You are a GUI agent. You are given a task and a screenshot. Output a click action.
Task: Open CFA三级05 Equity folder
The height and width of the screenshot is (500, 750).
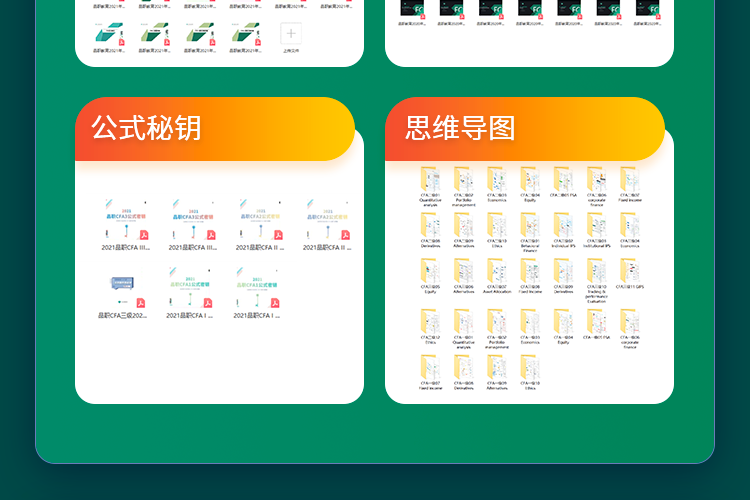click(x=430, y=276)
